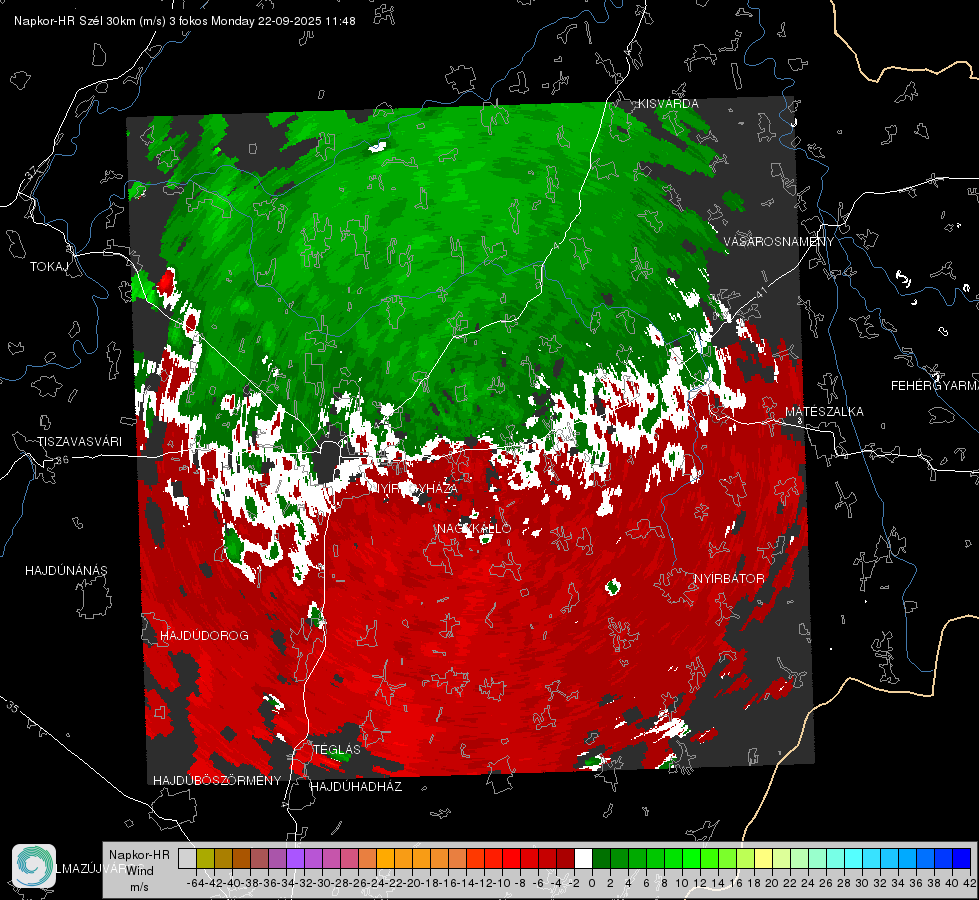Select the purple swatch between -34 and -32
979x900 pixels.
click(295, 858)
